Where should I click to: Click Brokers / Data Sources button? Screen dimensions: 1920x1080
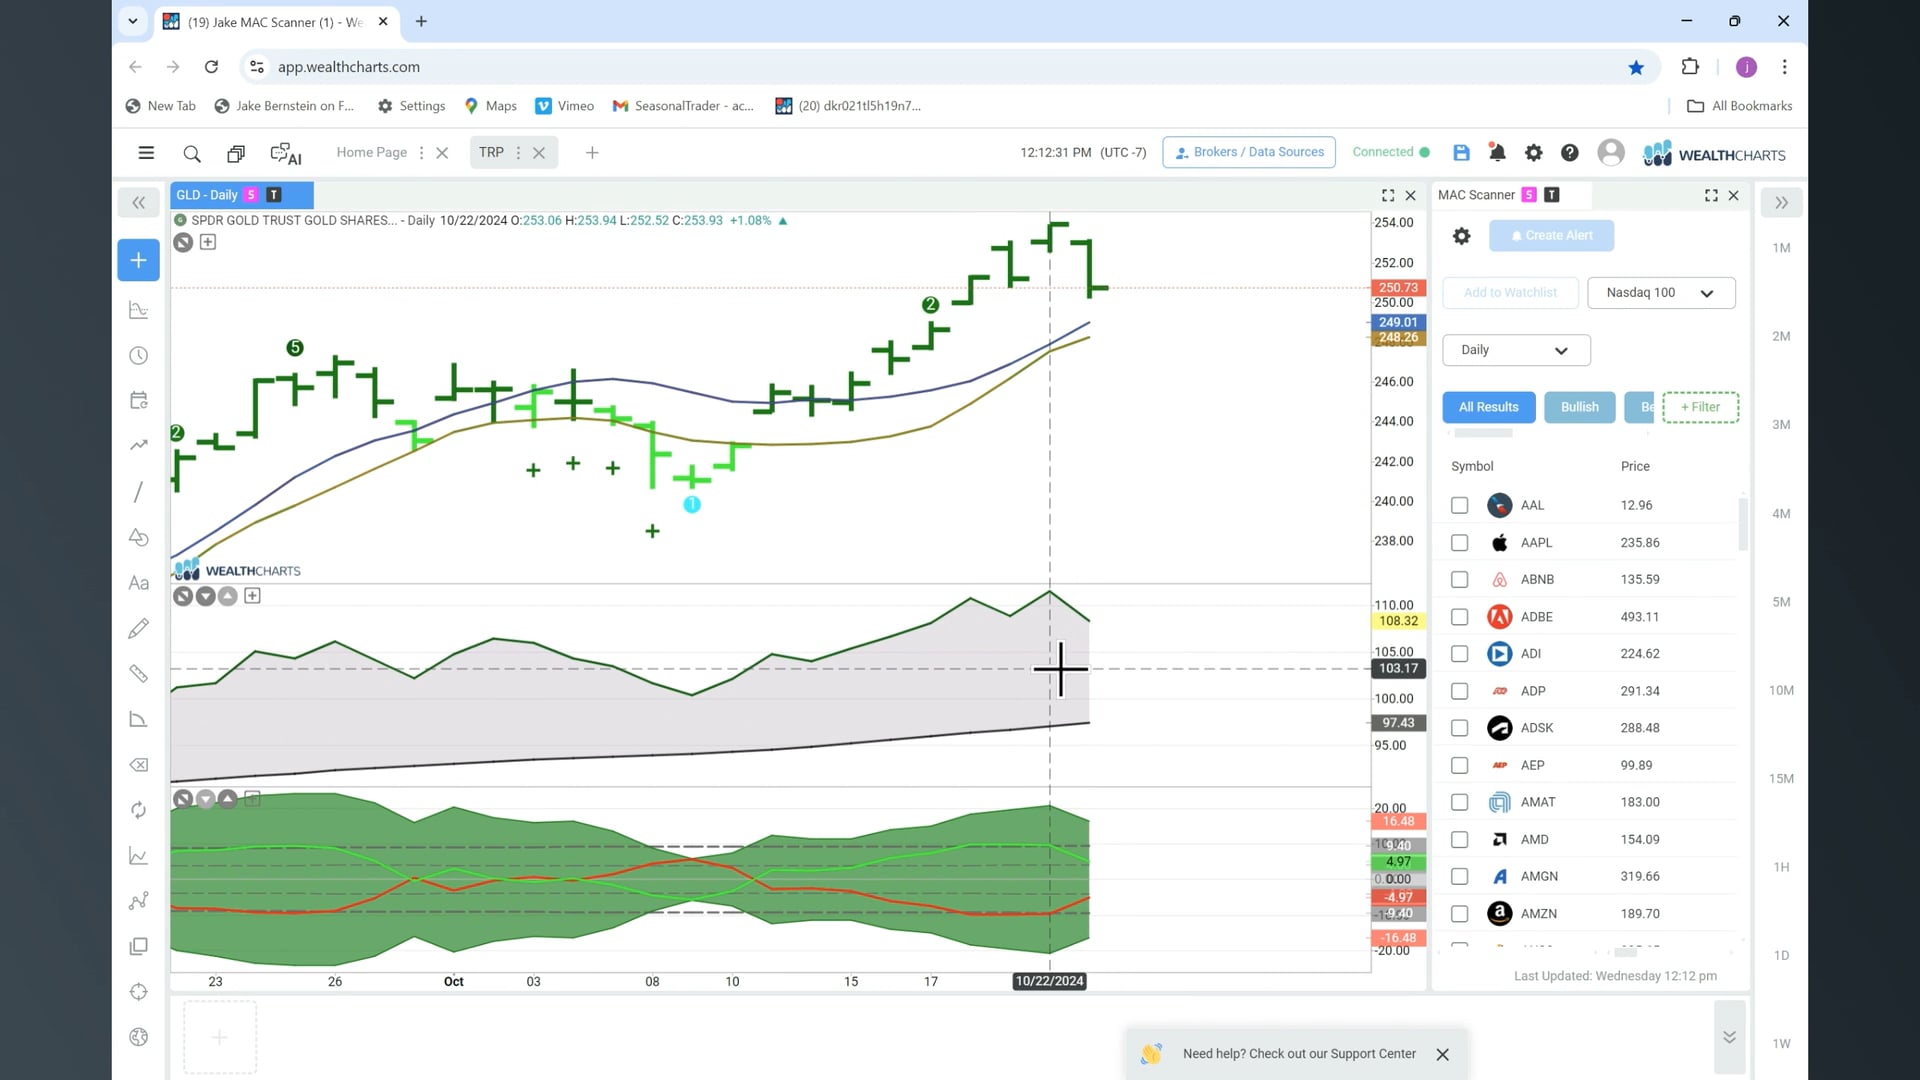tap(1249, 152)
